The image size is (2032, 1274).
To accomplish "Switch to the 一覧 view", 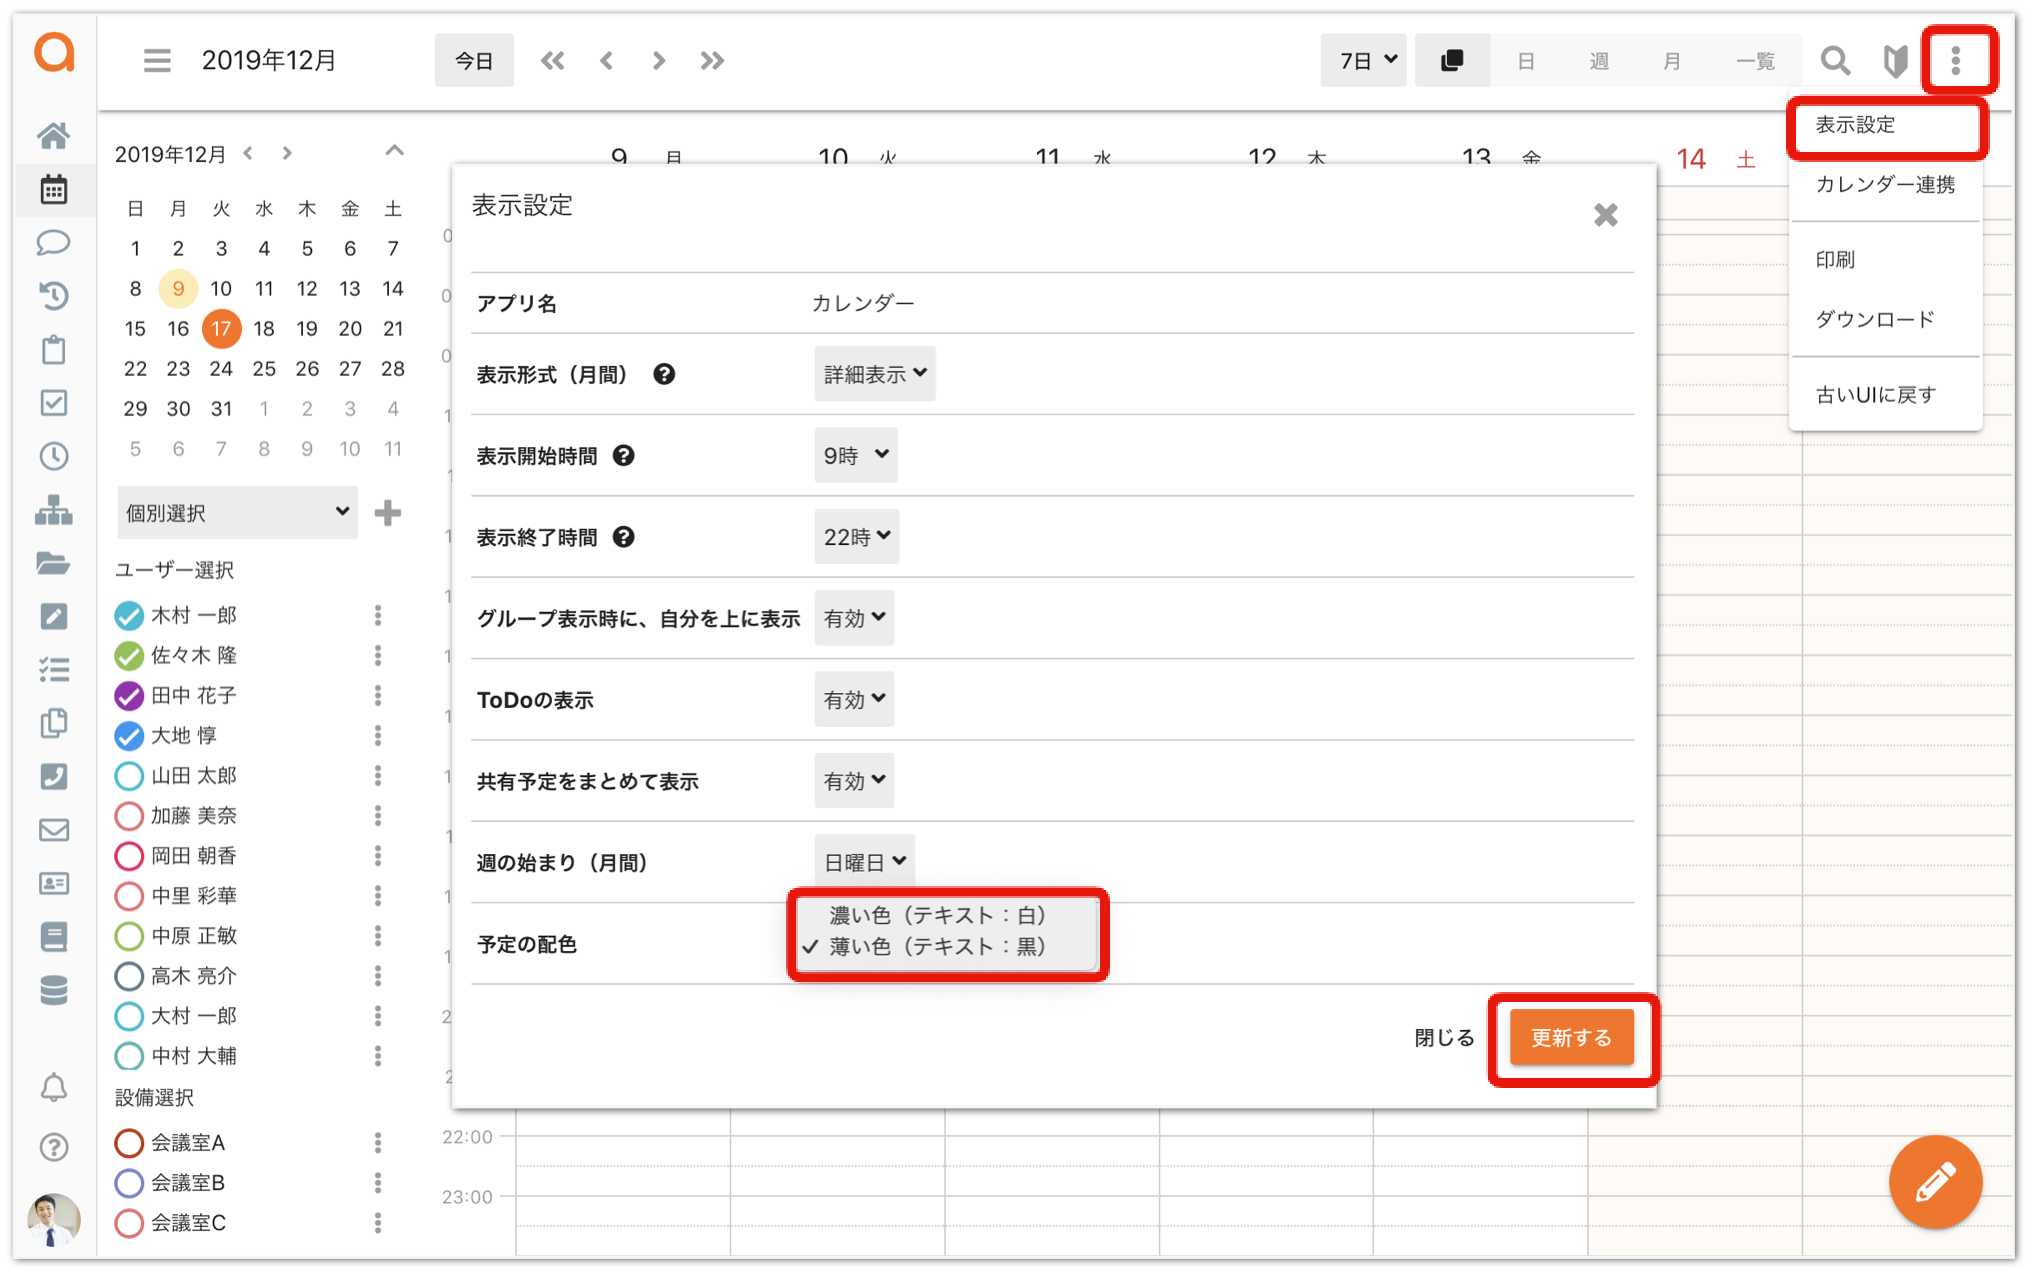I will coord(1755,60).
